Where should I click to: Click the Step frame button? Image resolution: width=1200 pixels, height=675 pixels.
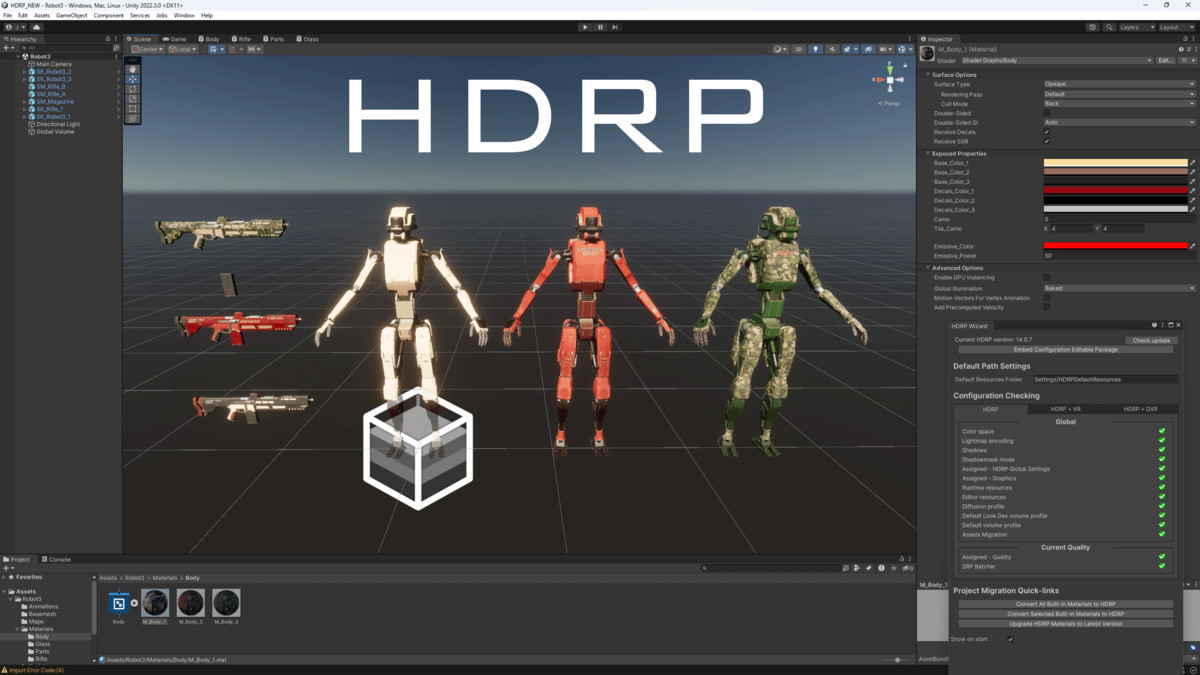click(615, 27)
